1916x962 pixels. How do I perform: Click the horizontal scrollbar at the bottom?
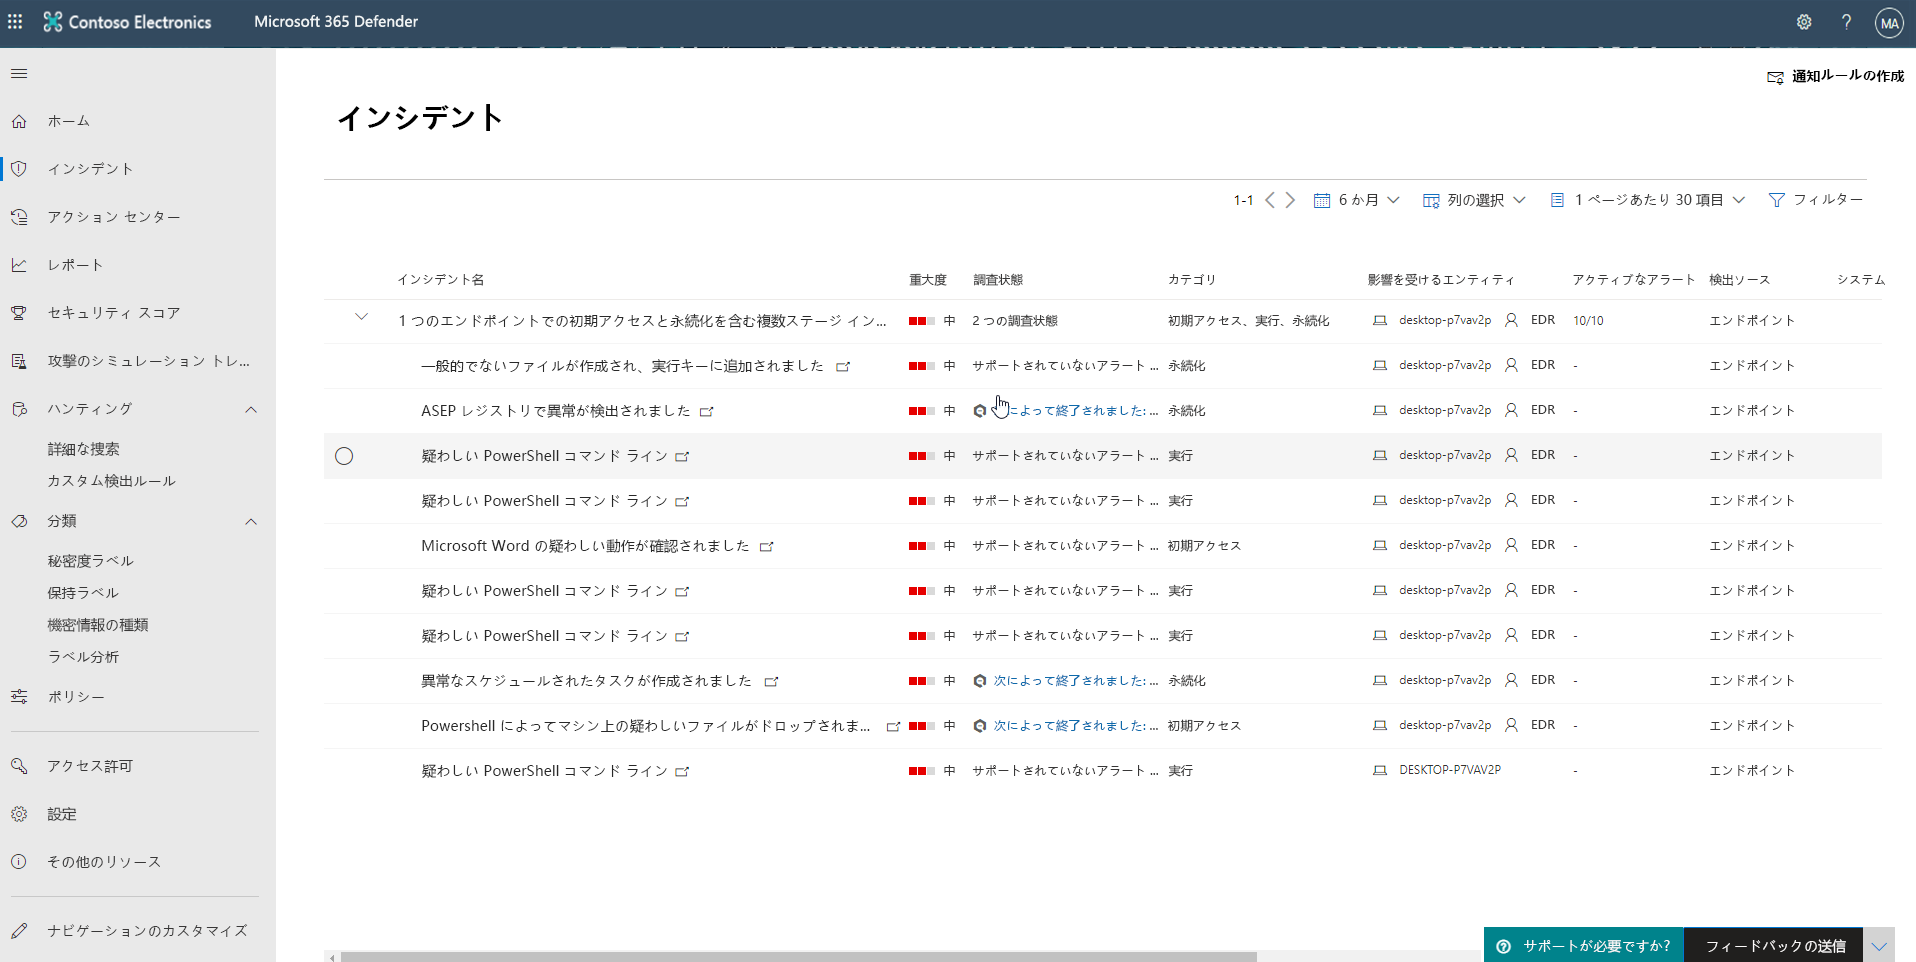point(800,957)
